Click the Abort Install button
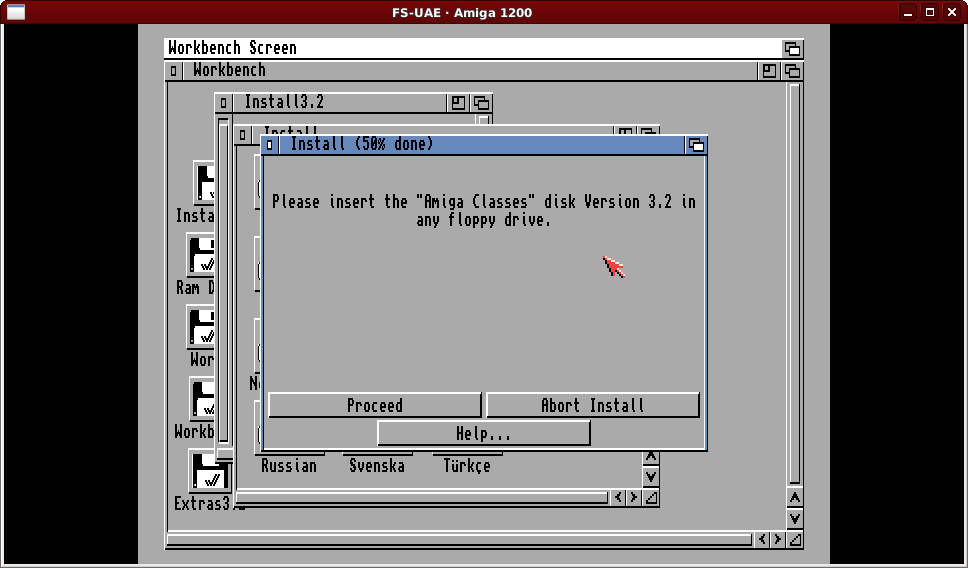This screenshot has height=568, width=968. coord(593,405)
